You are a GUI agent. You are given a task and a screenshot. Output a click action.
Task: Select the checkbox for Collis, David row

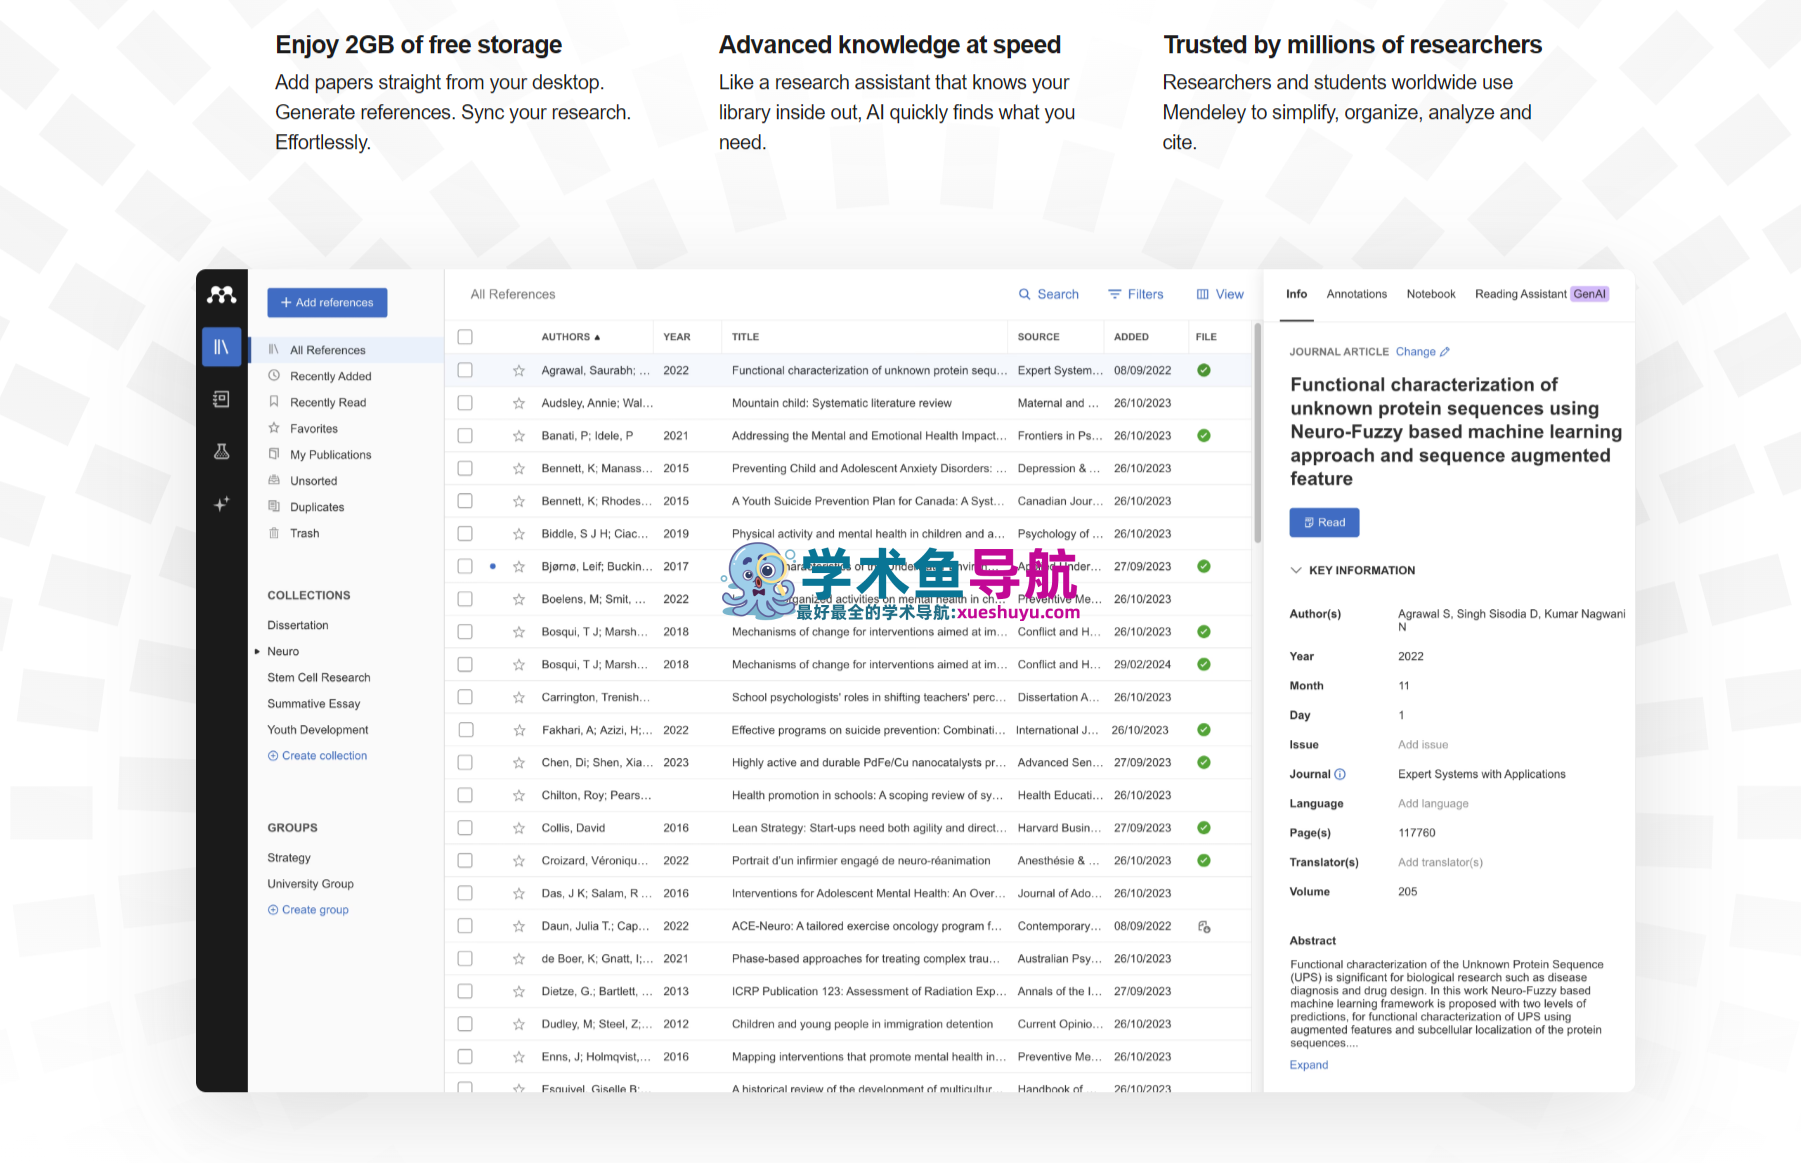[465, 828]
